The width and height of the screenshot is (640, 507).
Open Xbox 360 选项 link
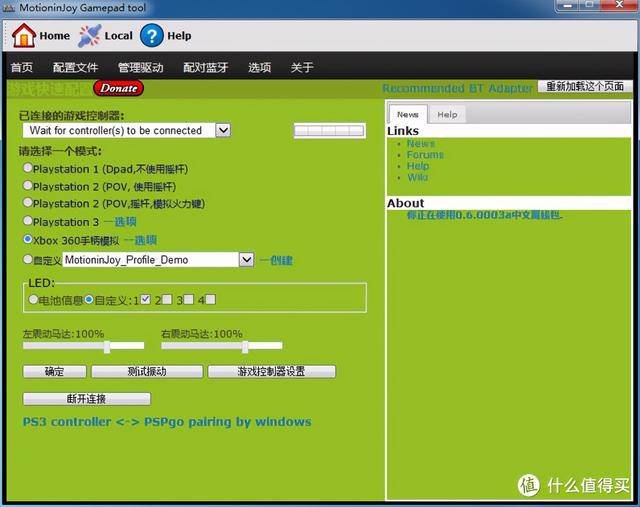click(140, 240)
